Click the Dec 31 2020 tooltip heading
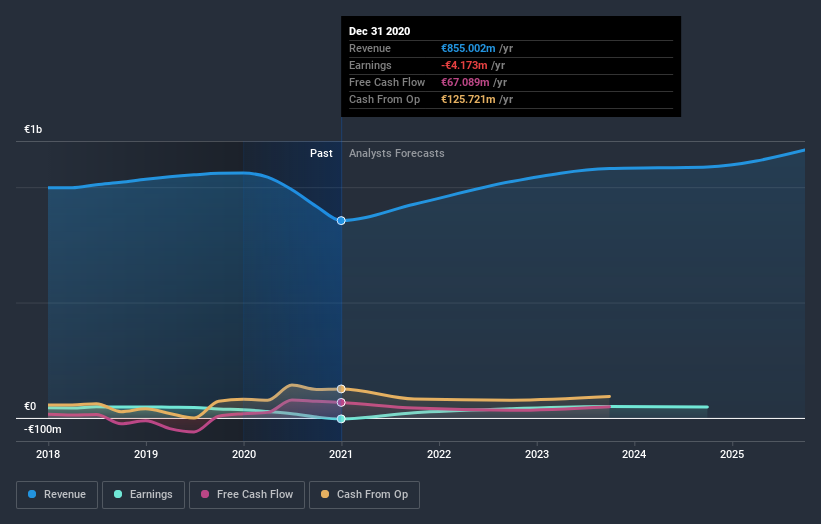Screen dimensions: 821x524 pyautogui.click(x=380, y=31)
